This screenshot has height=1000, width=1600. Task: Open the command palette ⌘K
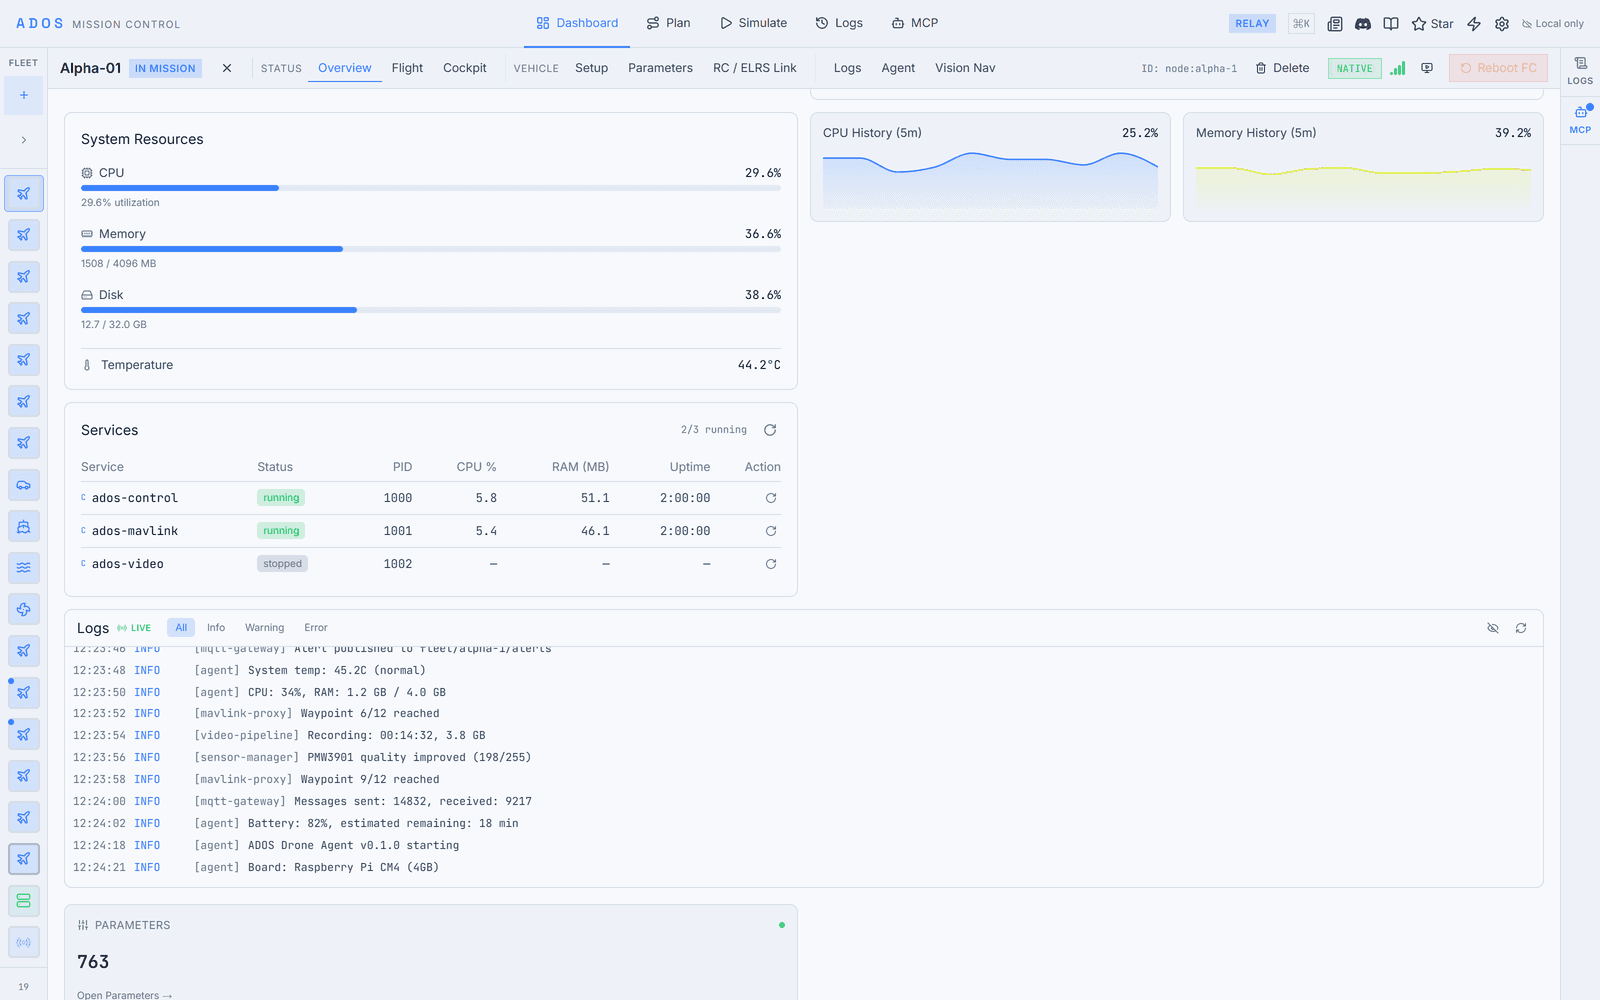1301,24
